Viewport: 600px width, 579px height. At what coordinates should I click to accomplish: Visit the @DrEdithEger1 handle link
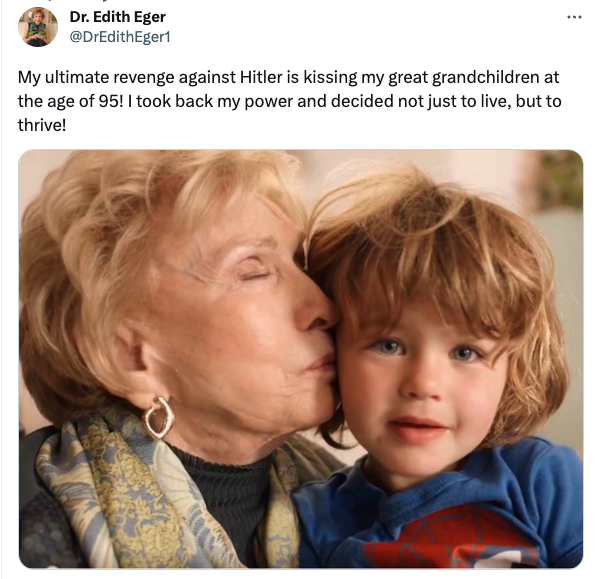(120, 37)
